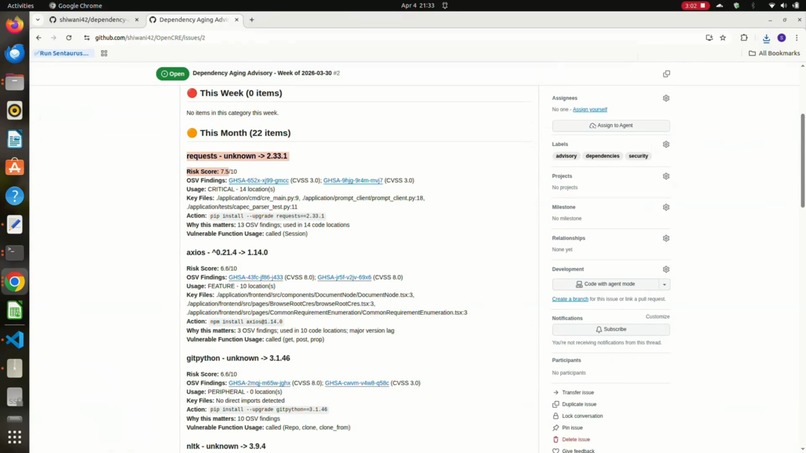Bookmark this page with the star icon

click(723, 38)
